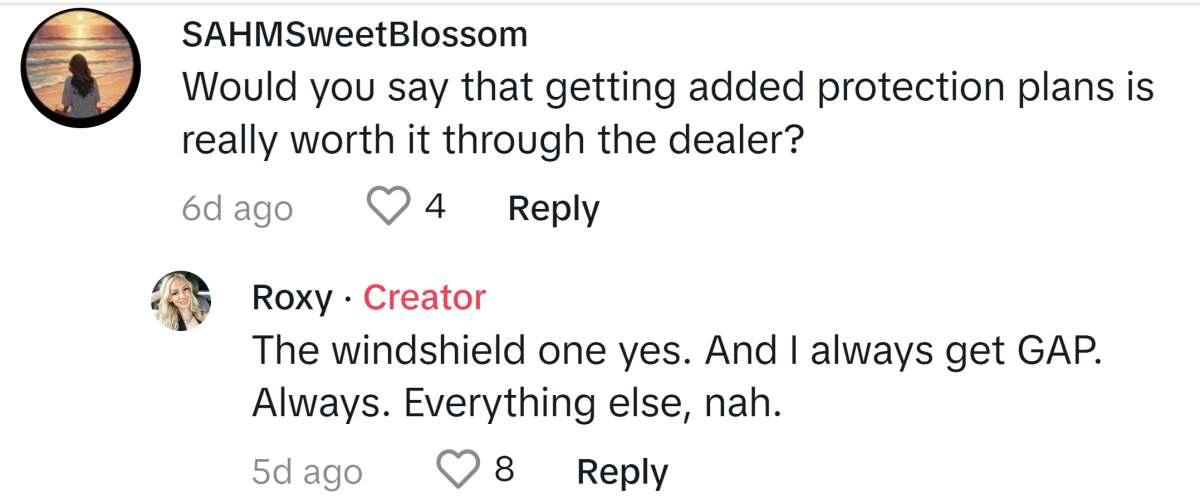Open Roxy's profile picture
The width and height of the screenshot is (1200, 497).
(x=181, y=300)
